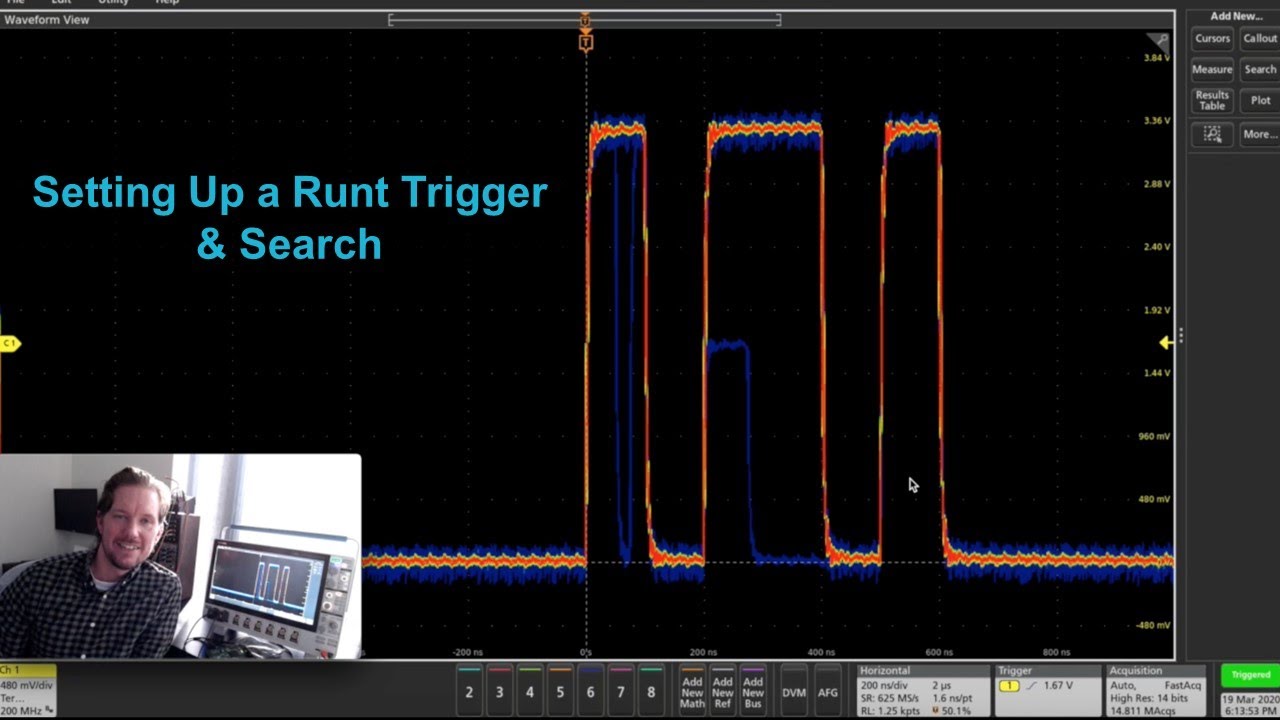Open the Measure button
The image size is (1280, 720).
[1212, 70]
